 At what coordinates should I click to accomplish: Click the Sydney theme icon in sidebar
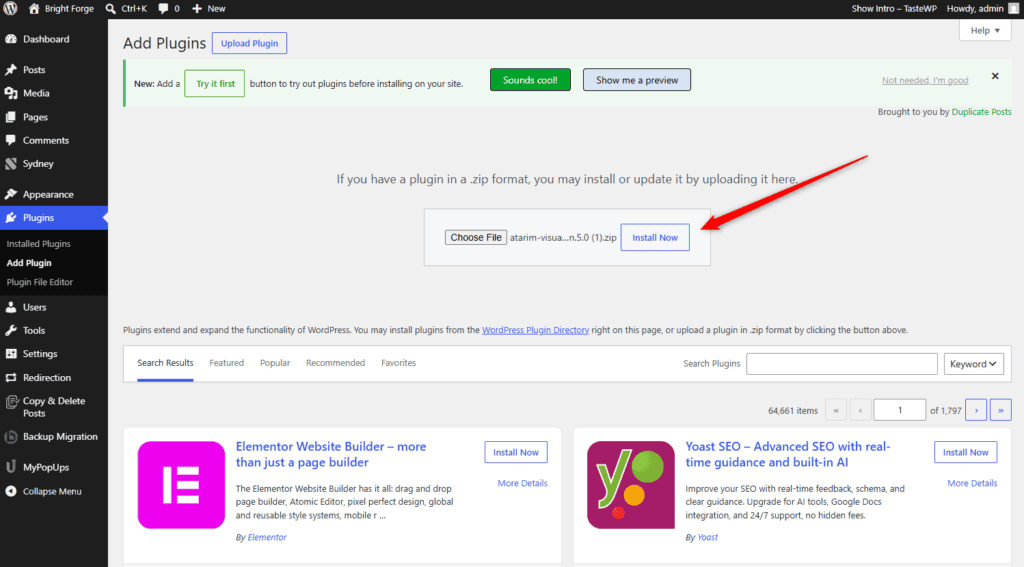(11, 164)
